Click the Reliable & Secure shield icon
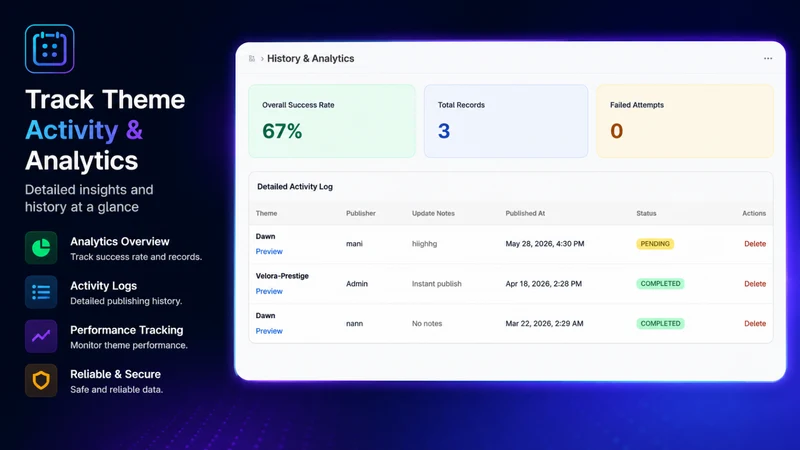The image size is (800, 450). (41, 381)
